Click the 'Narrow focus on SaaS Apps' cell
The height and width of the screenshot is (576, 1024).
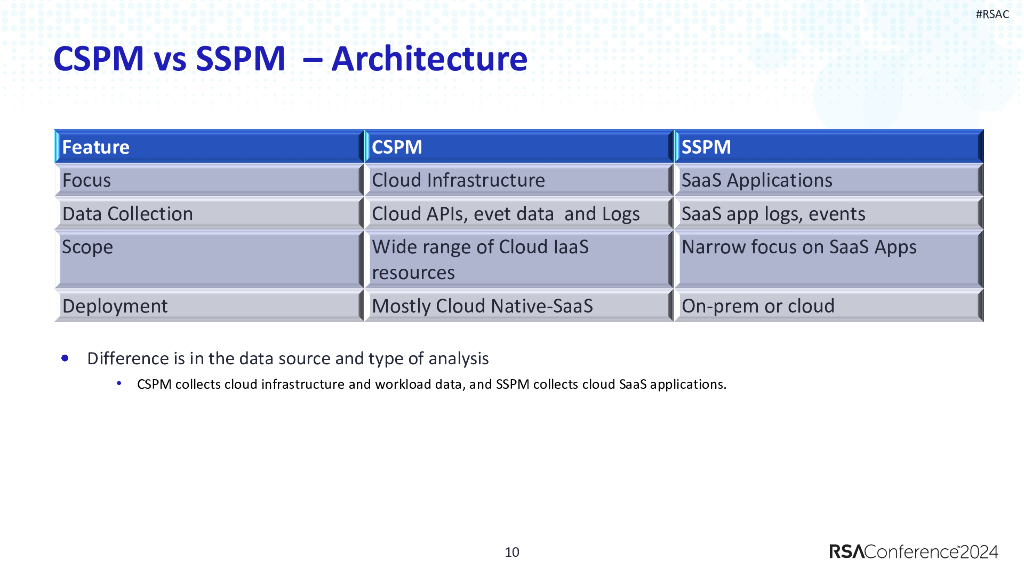click(x=829, y=259)
